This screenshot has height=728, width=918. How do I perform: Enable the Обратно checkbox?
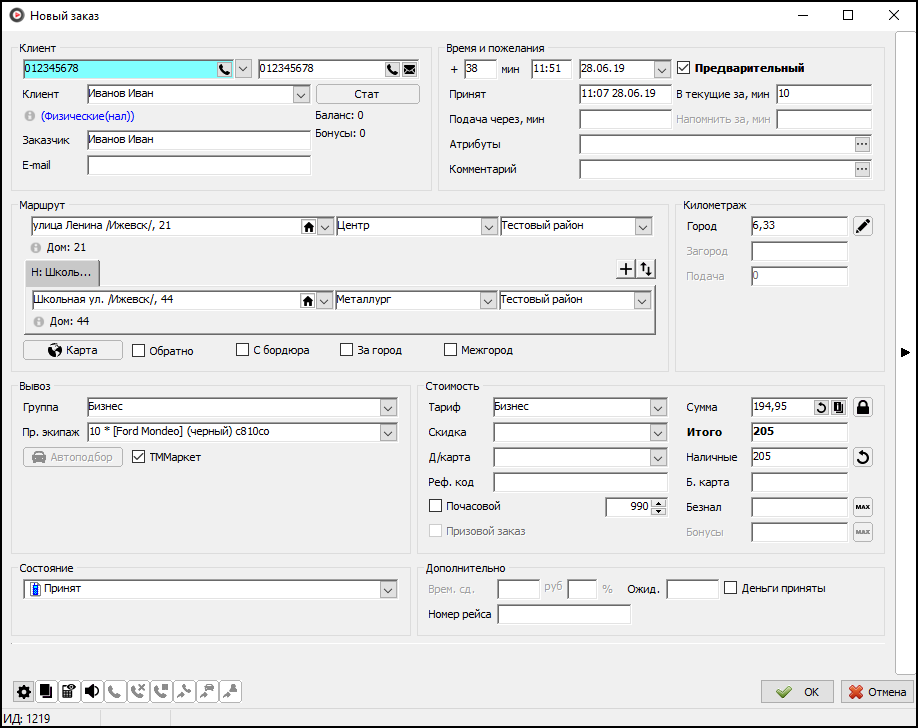pos(139,351)
